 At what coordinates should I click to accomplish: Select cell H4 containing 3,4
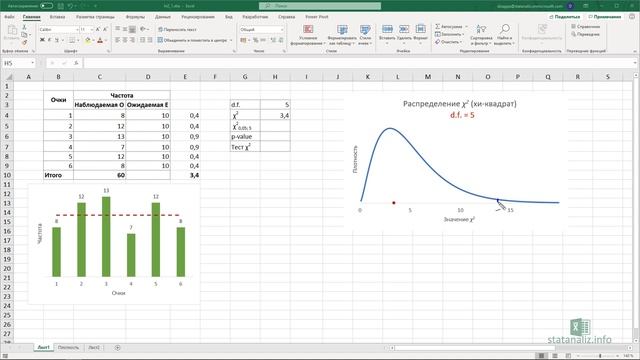pyautogui.click(x=275, y=116)
